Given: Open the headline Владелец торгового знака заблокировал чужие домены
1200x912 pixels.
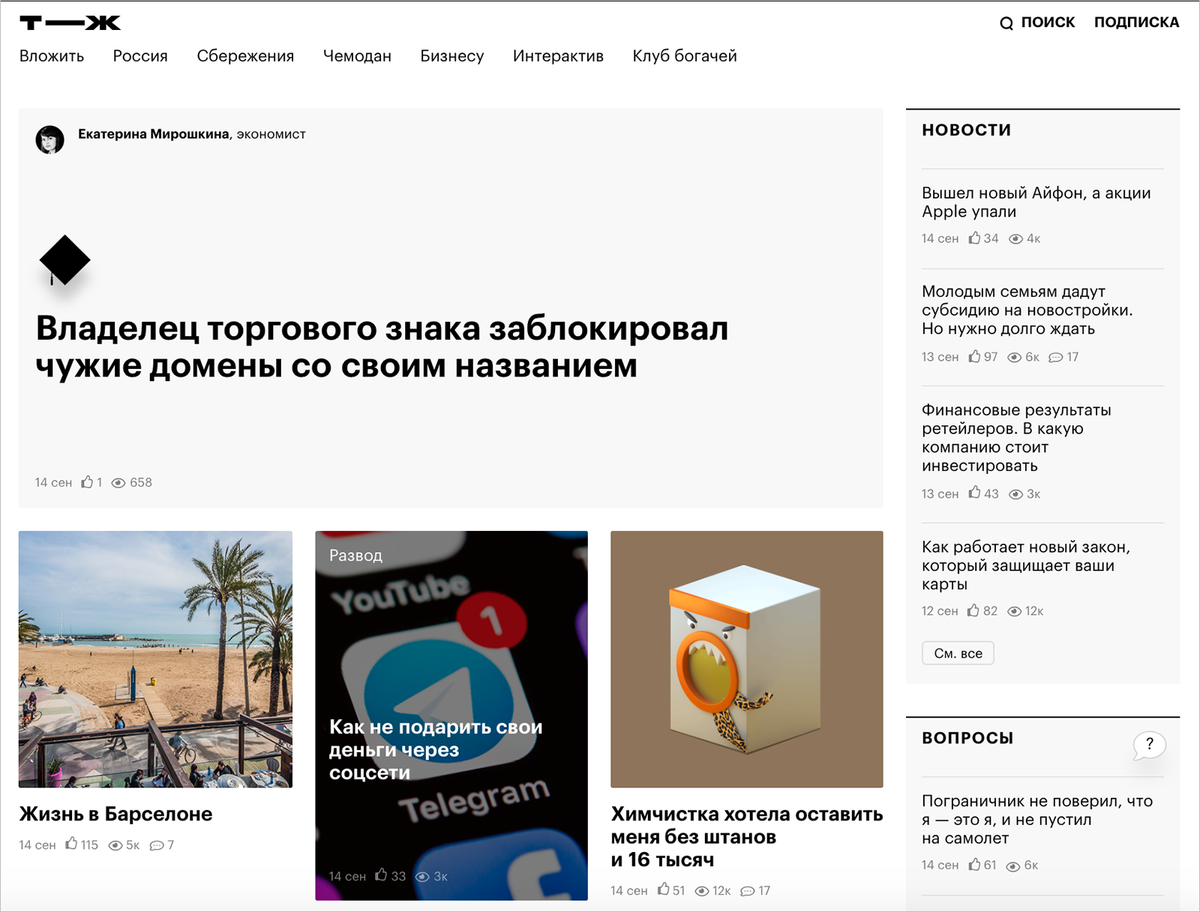Looking at the screenshot, I should 382,346.
